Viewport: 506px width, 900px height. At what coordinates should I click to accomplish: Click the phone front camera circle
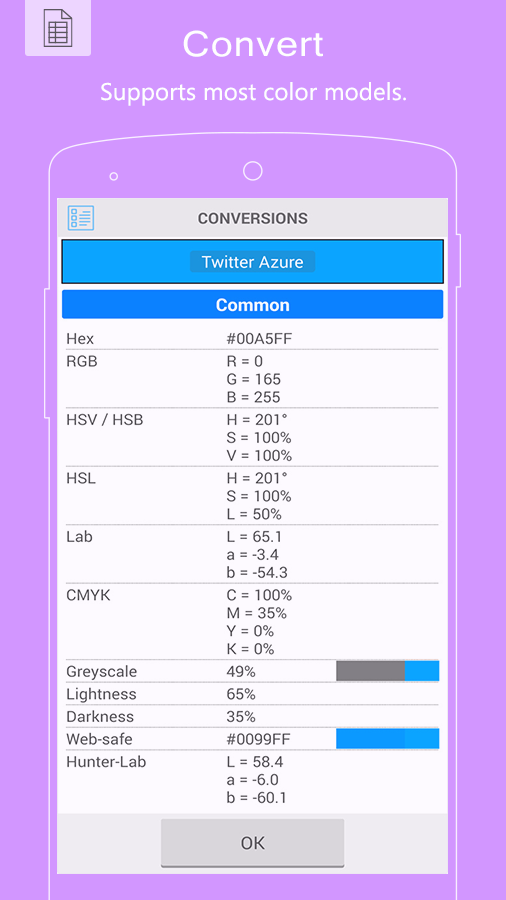[x=252, y=170]
